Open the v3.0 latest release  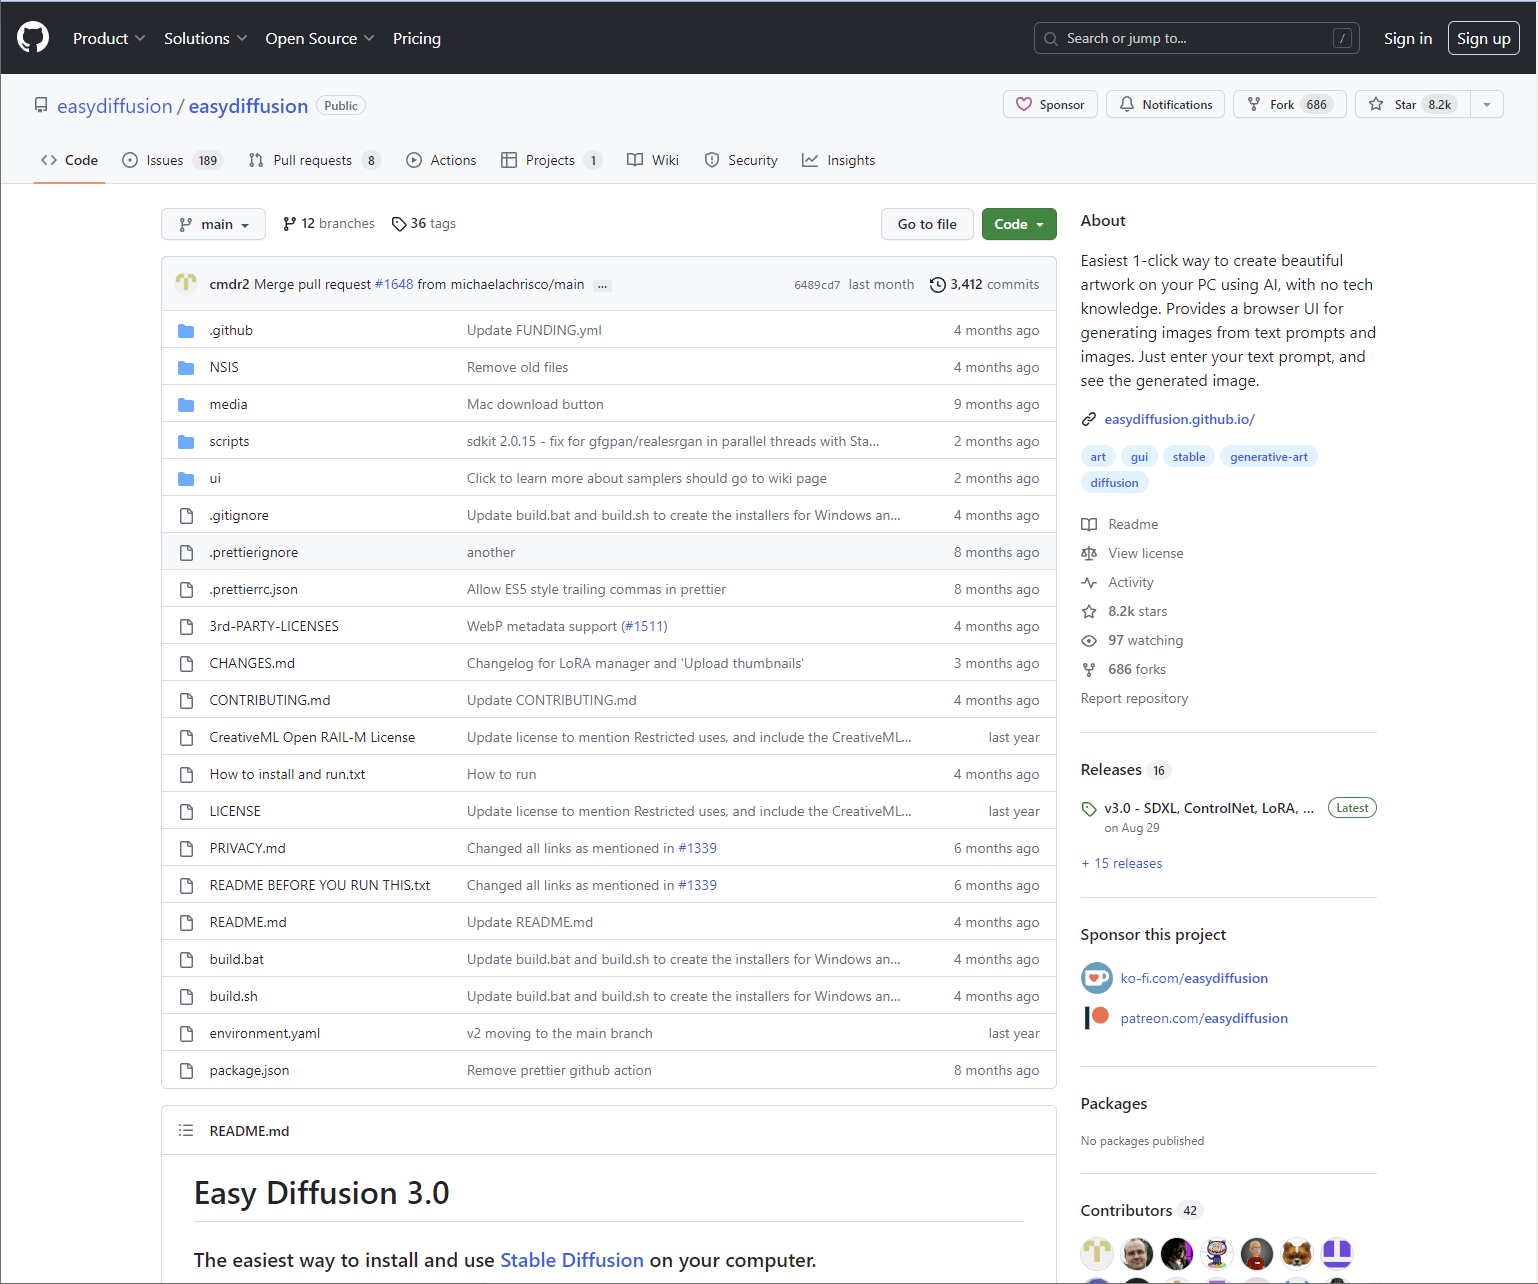(x=1208, y=808)
